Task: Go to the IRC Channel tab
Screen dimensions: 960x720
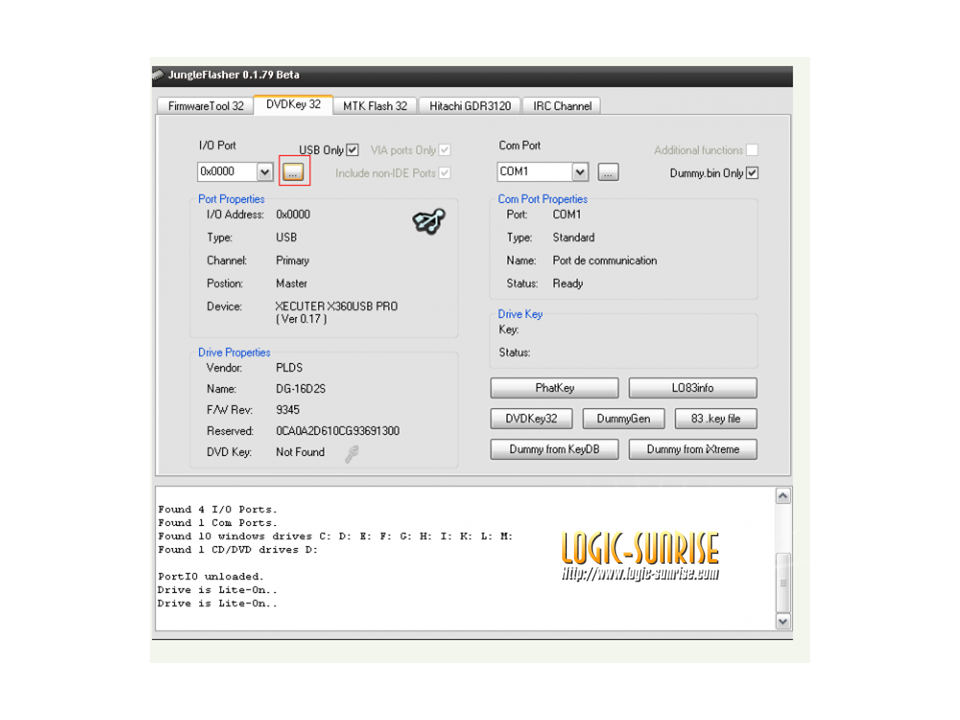Action: pos(562,106)
